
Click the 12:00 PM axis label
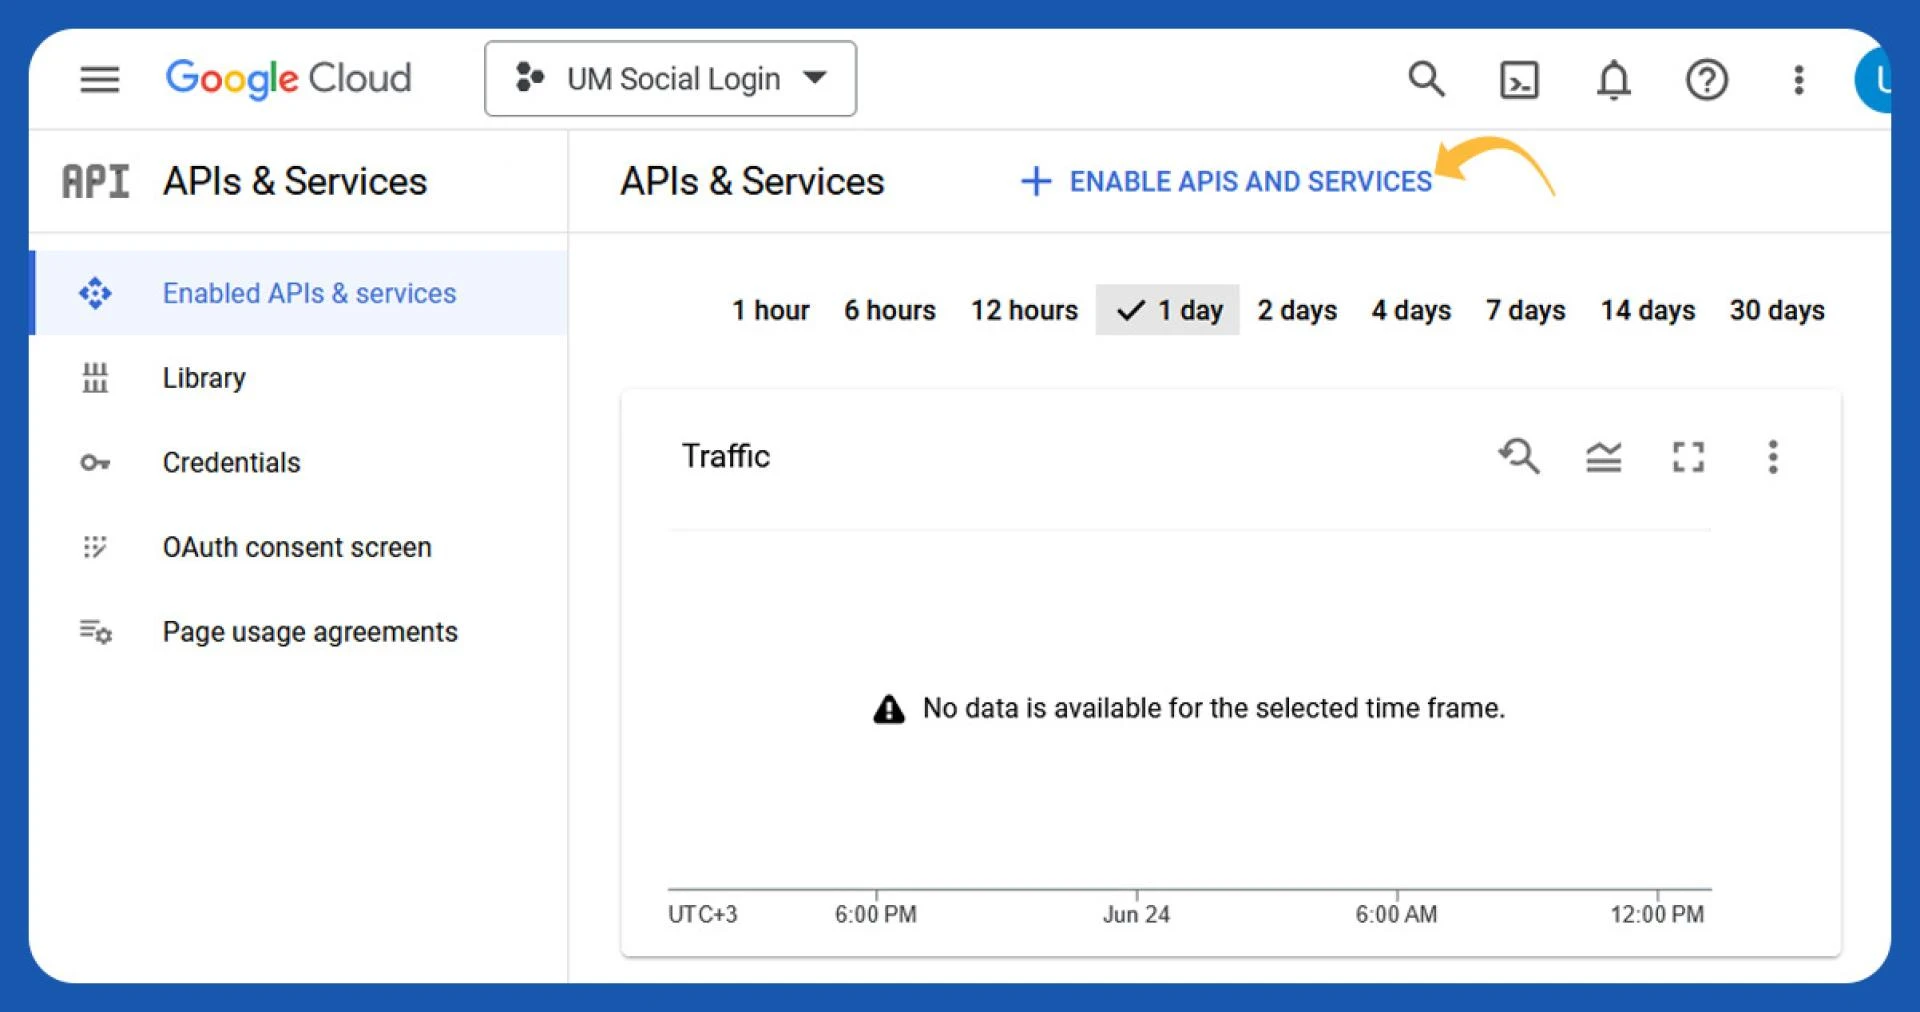click(x=1656, y=914)
